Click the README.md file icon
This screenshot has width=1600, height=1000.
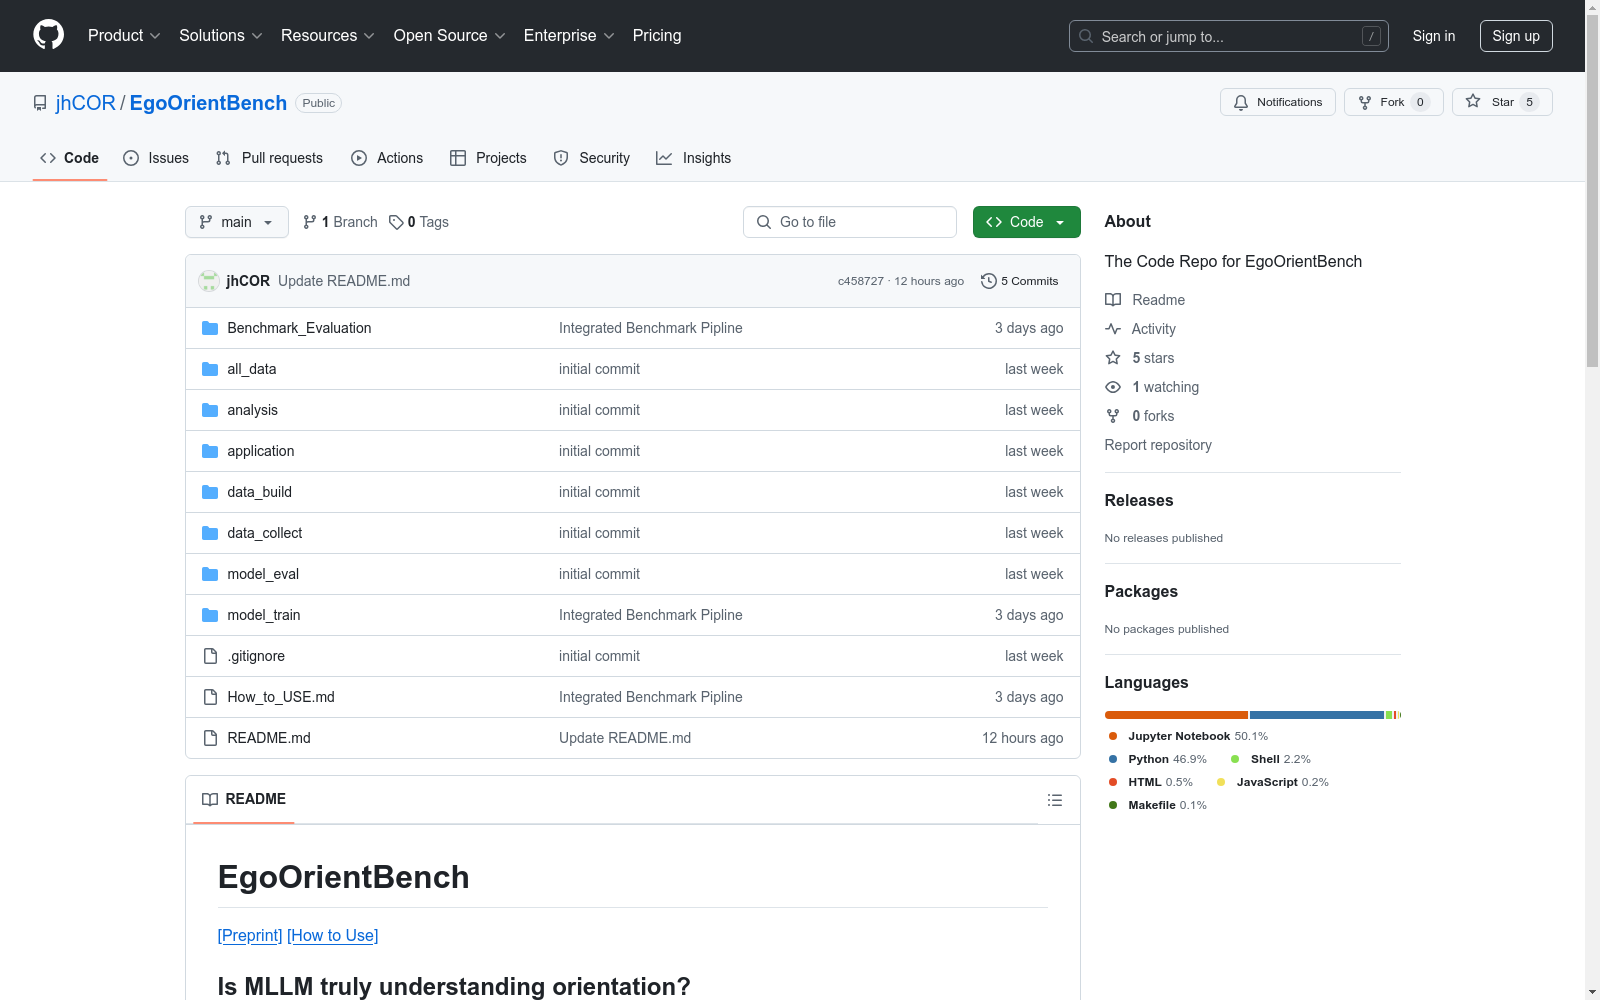pyautogui.click(x=210, y=738)
